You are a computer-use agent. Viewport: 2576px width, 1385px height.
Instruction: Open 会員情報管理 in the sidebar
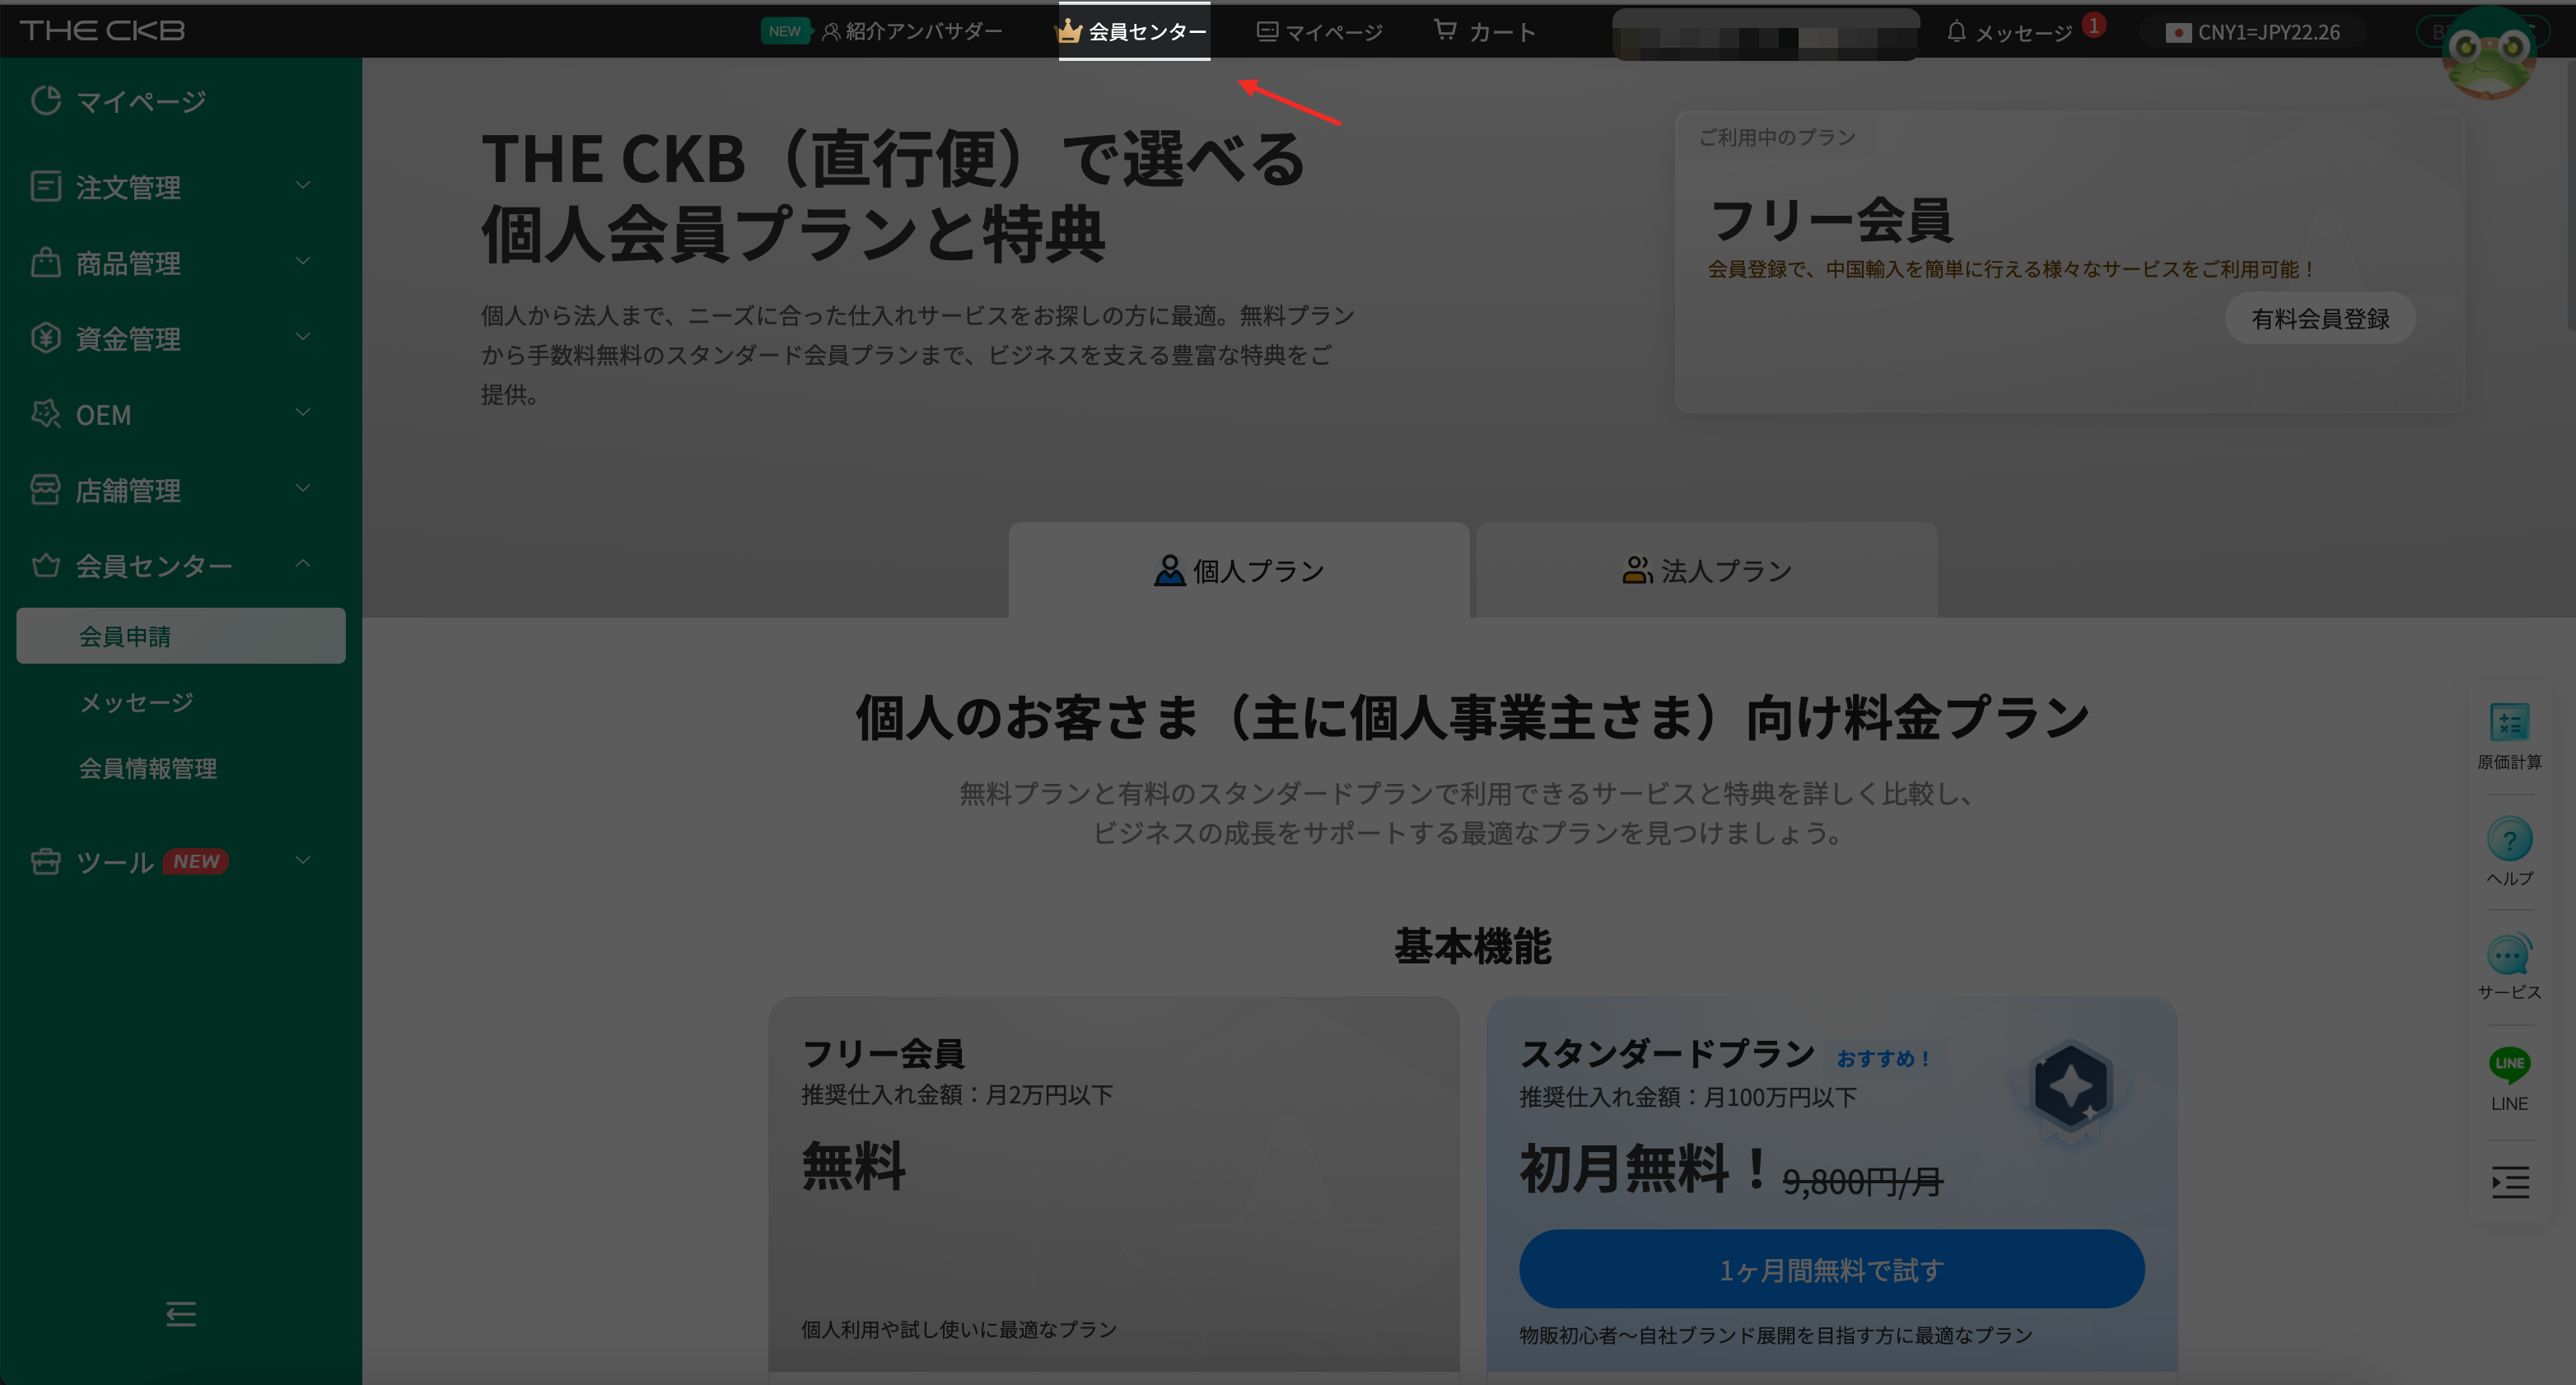[148, 768]
